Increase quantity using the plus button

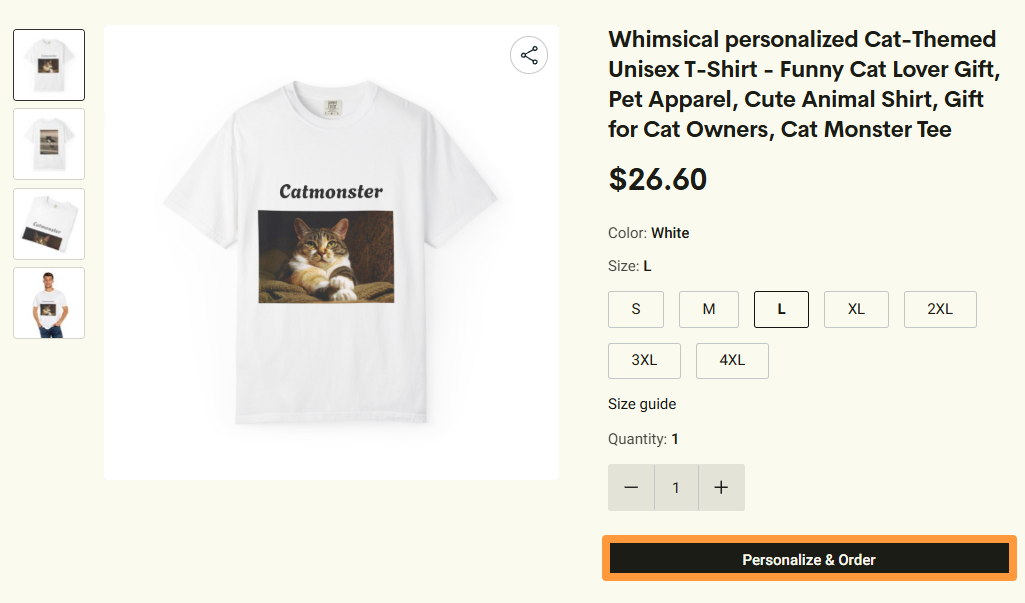click(721, 487)
